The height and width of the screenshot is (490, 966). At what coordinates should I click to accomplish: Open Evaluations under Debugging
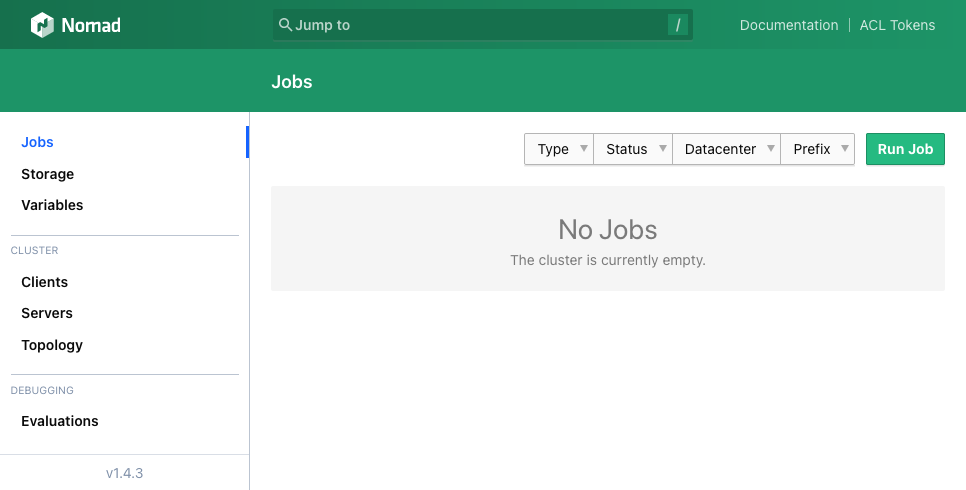[x=60, y=421]
